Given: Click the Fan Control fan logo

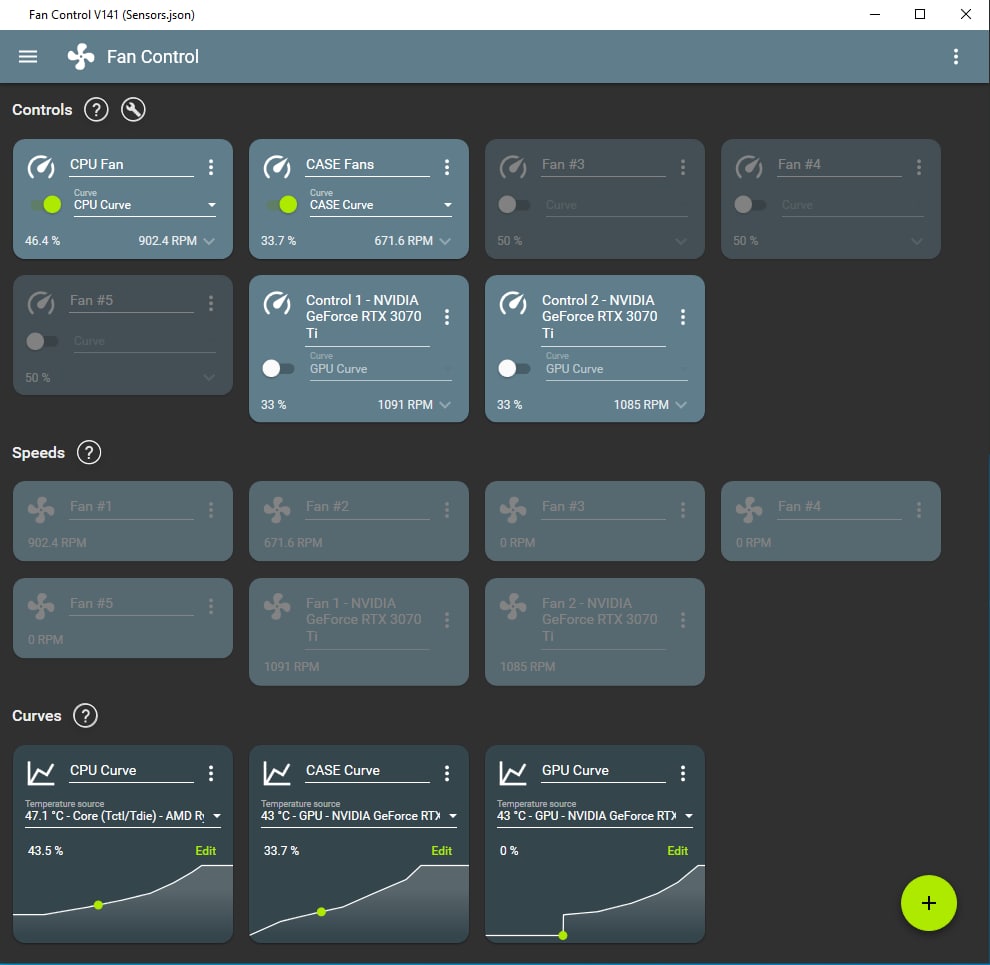Looking at the screenshot, I should coord(81,57).
